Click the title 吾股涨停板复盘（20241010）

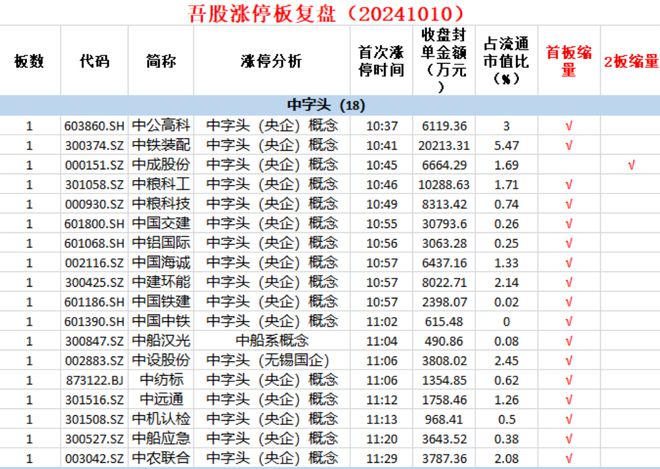click(x=327, y=13)
